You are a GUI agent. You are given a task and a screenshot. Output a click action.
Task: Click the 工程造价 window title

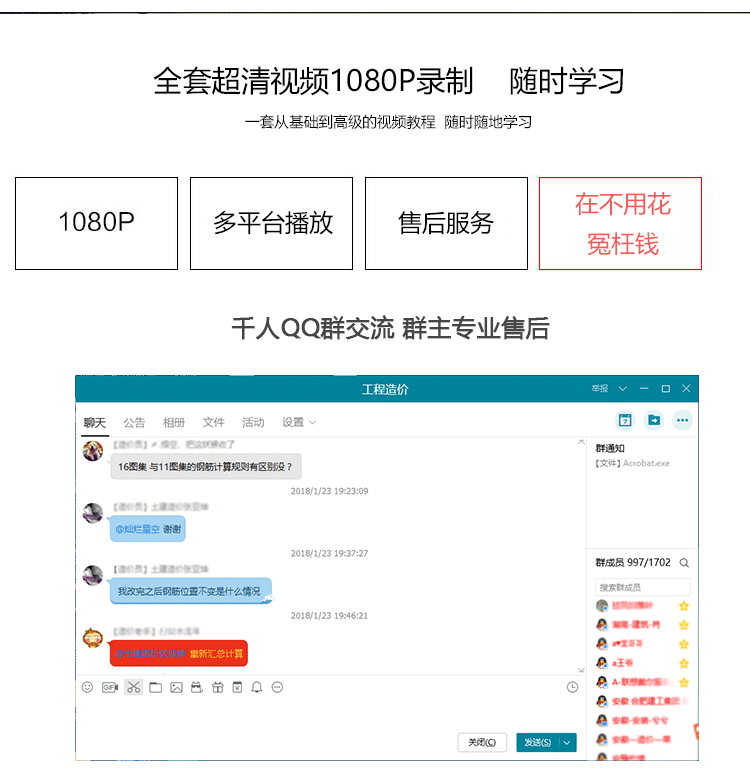coord(385,389)
